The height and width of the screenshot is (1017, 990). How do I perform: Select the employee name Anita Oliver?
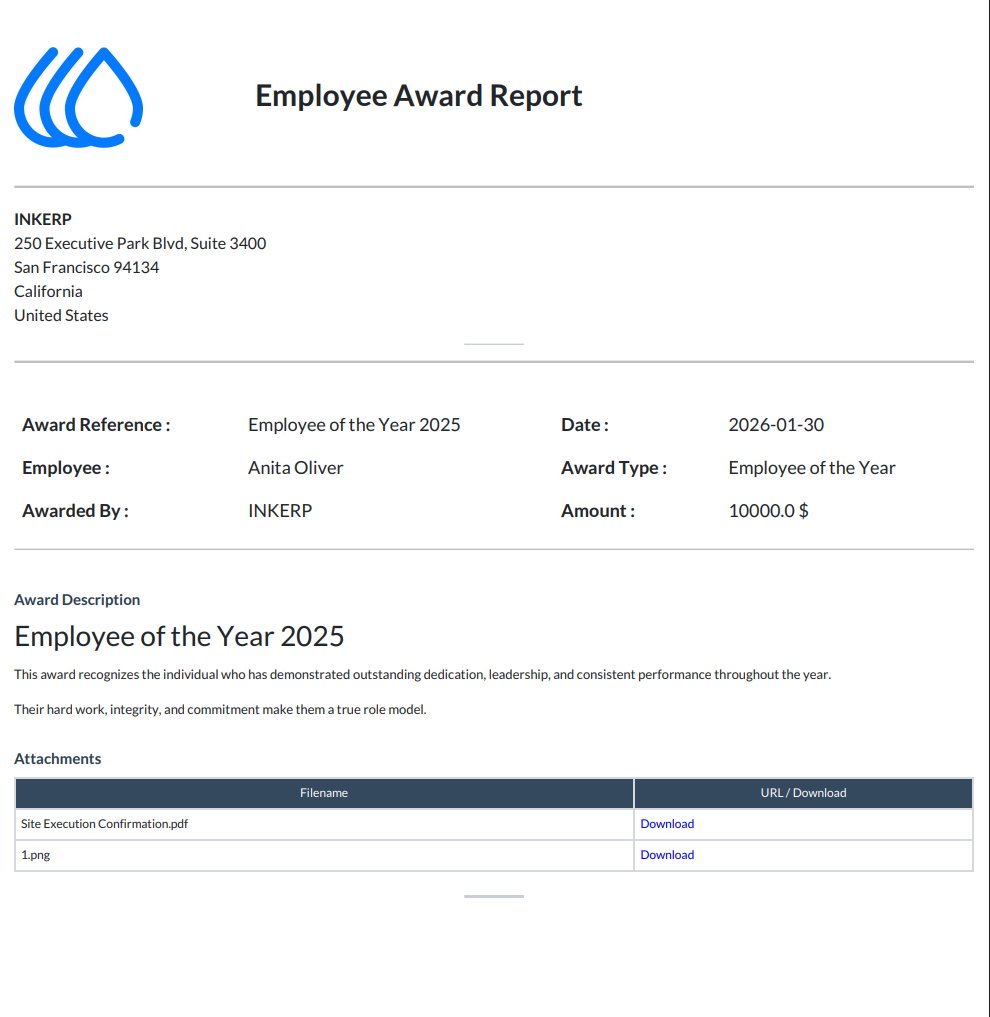click(295, 468)
